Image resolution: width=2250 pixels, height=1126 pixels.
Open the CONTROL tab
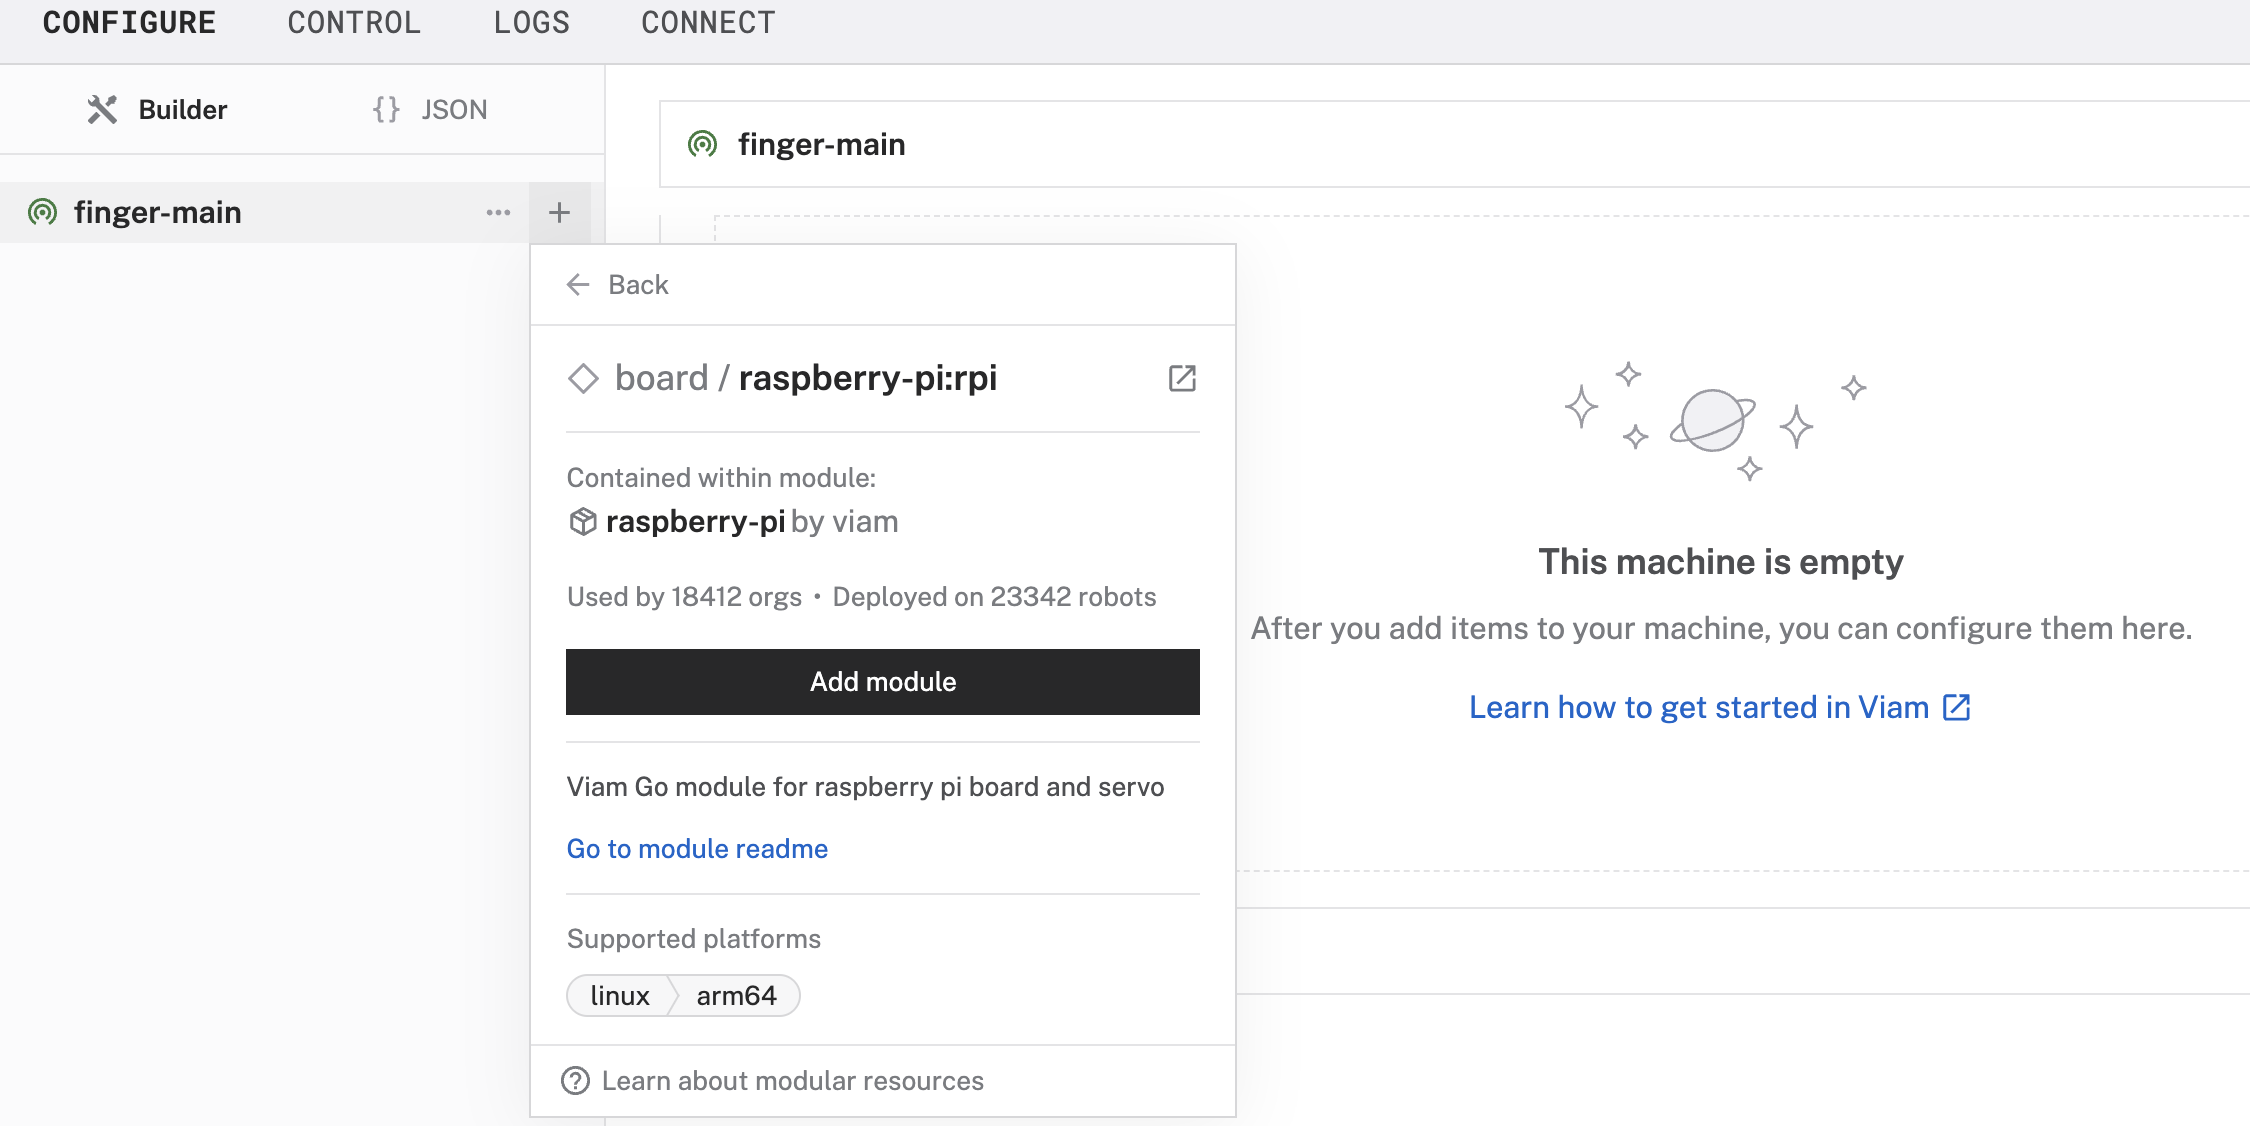[x=354, y=23]
